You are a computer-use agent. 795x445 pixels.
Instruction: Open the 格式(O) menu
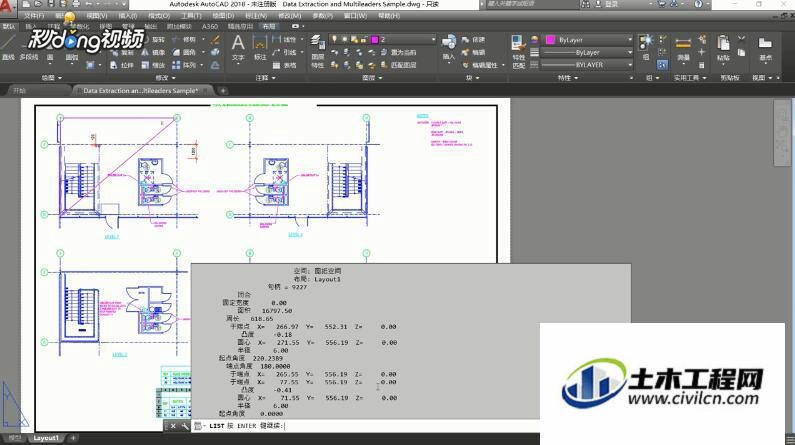158,16
